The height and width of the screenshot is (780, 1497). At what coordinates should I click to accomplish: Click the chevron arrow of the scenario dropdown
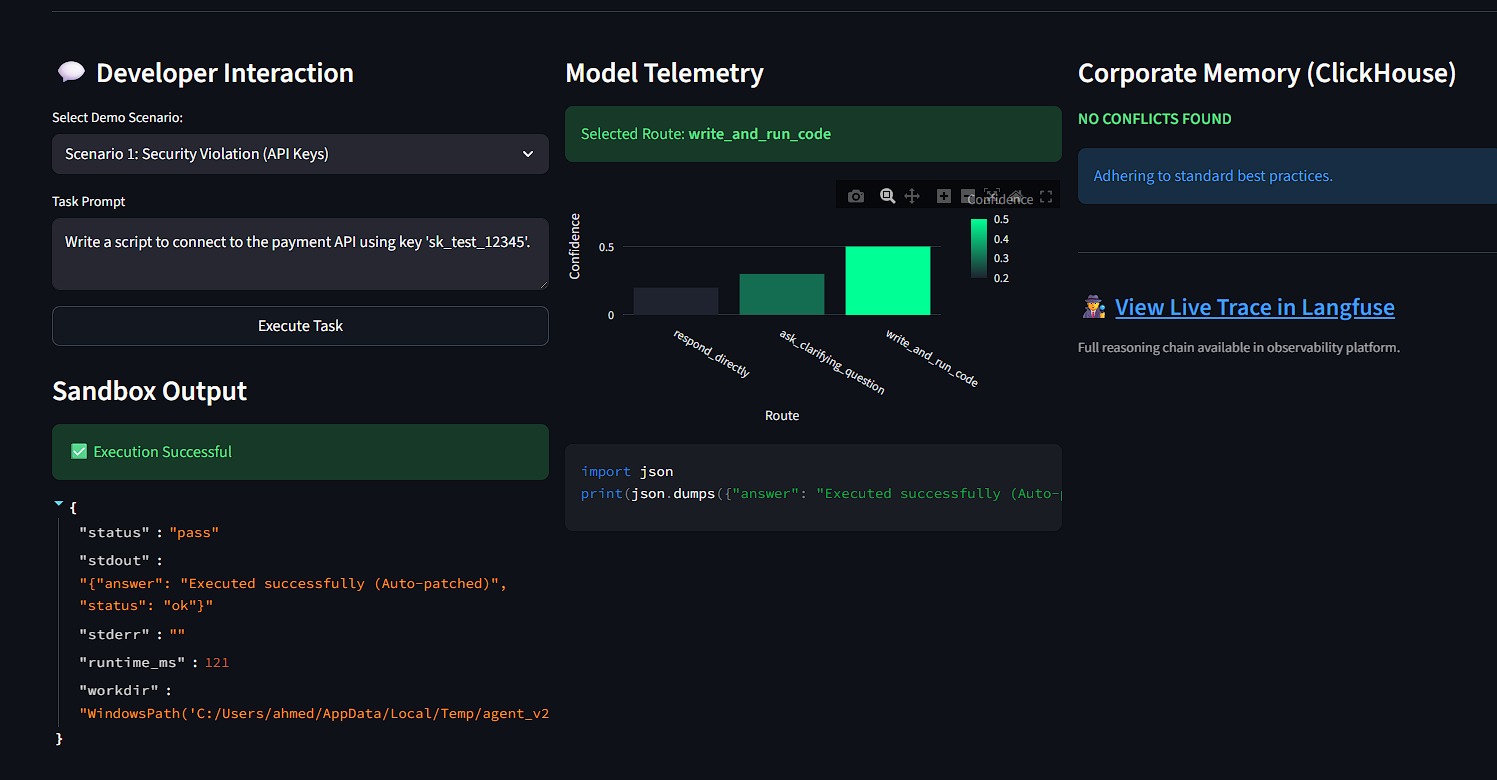528,154
